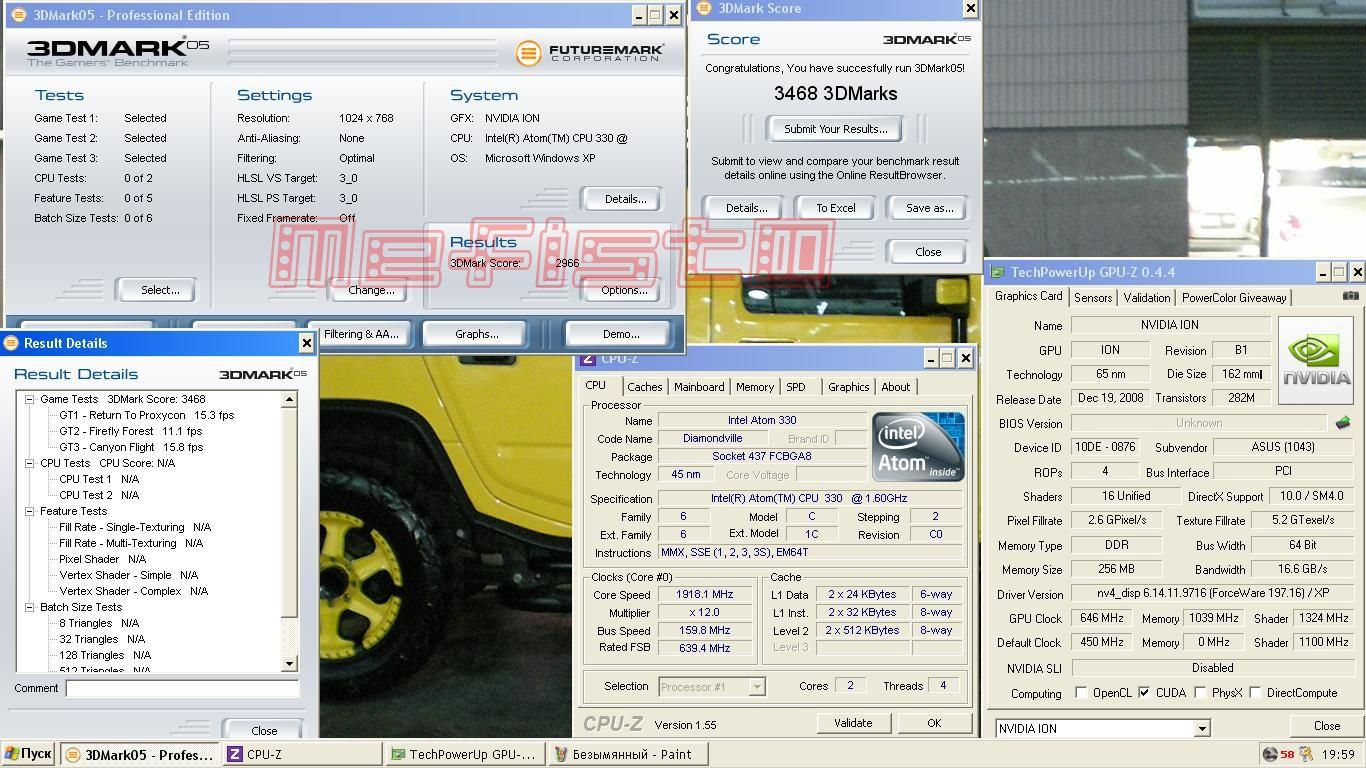Screen dimensions: 1366x768
Task: Open the Caches tab in CPU-Z
Action: (x=644, y=387)
